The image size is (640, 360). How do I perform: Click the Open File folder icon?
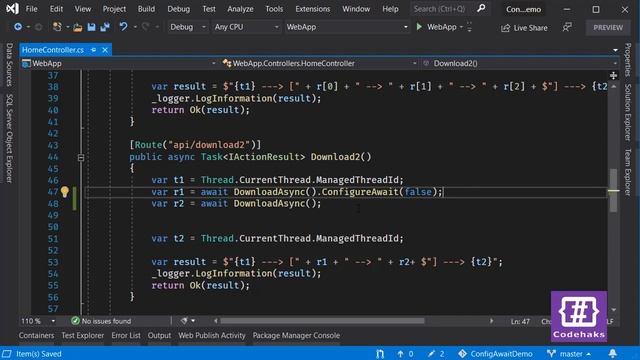78,27
